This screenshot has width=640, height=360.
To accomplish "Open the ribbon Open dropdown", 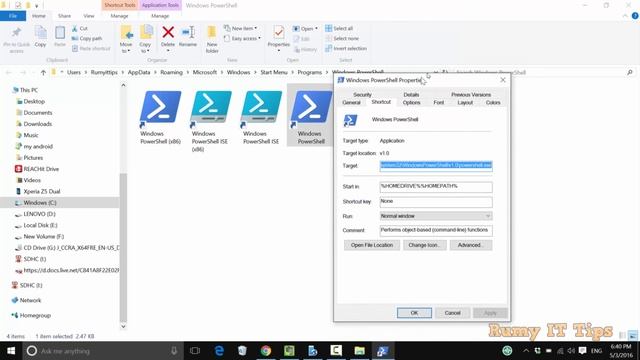I will pyautogui.click(x=305, y=29).
